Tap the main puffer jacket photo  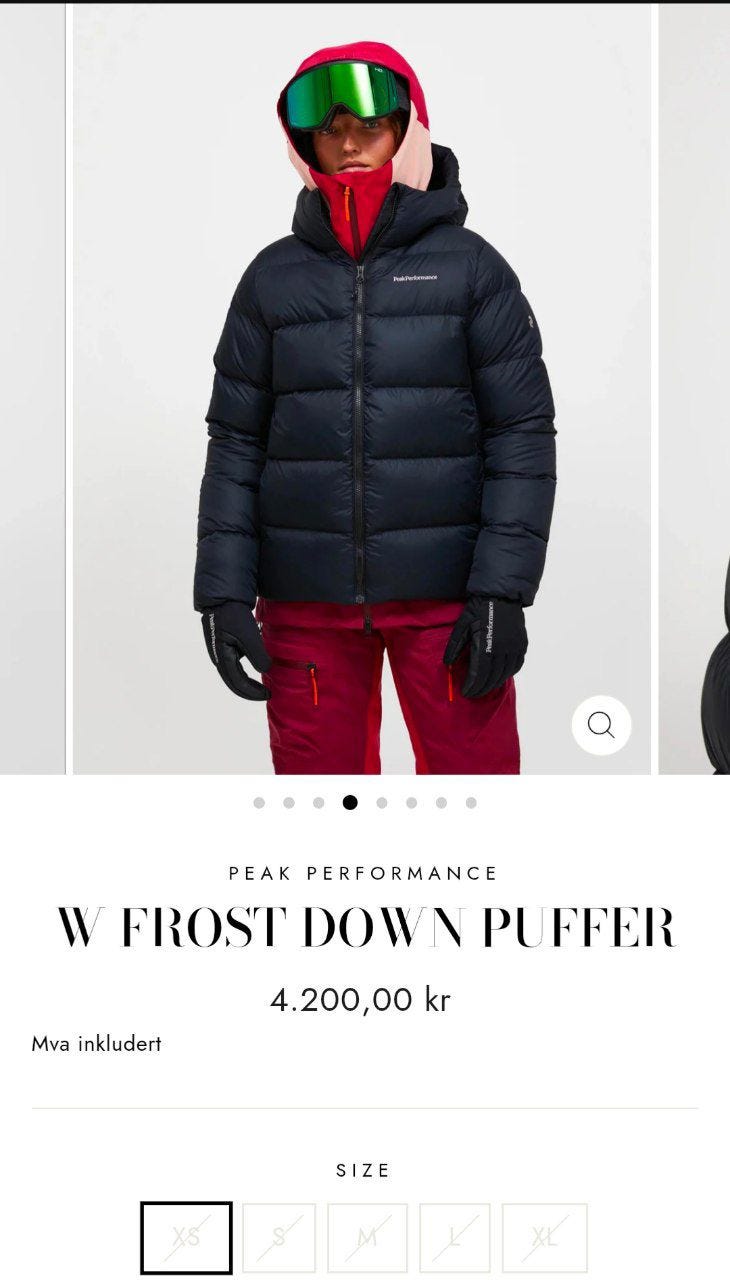[362, 388]
